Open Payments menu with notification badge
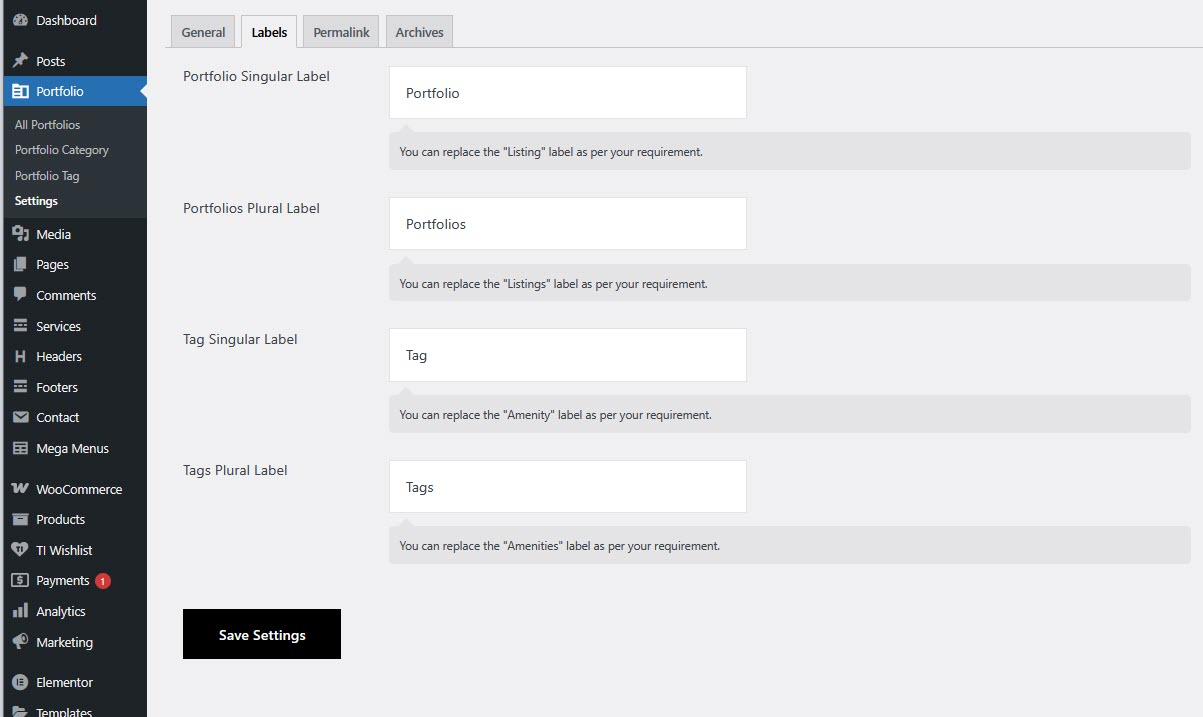 63,580
